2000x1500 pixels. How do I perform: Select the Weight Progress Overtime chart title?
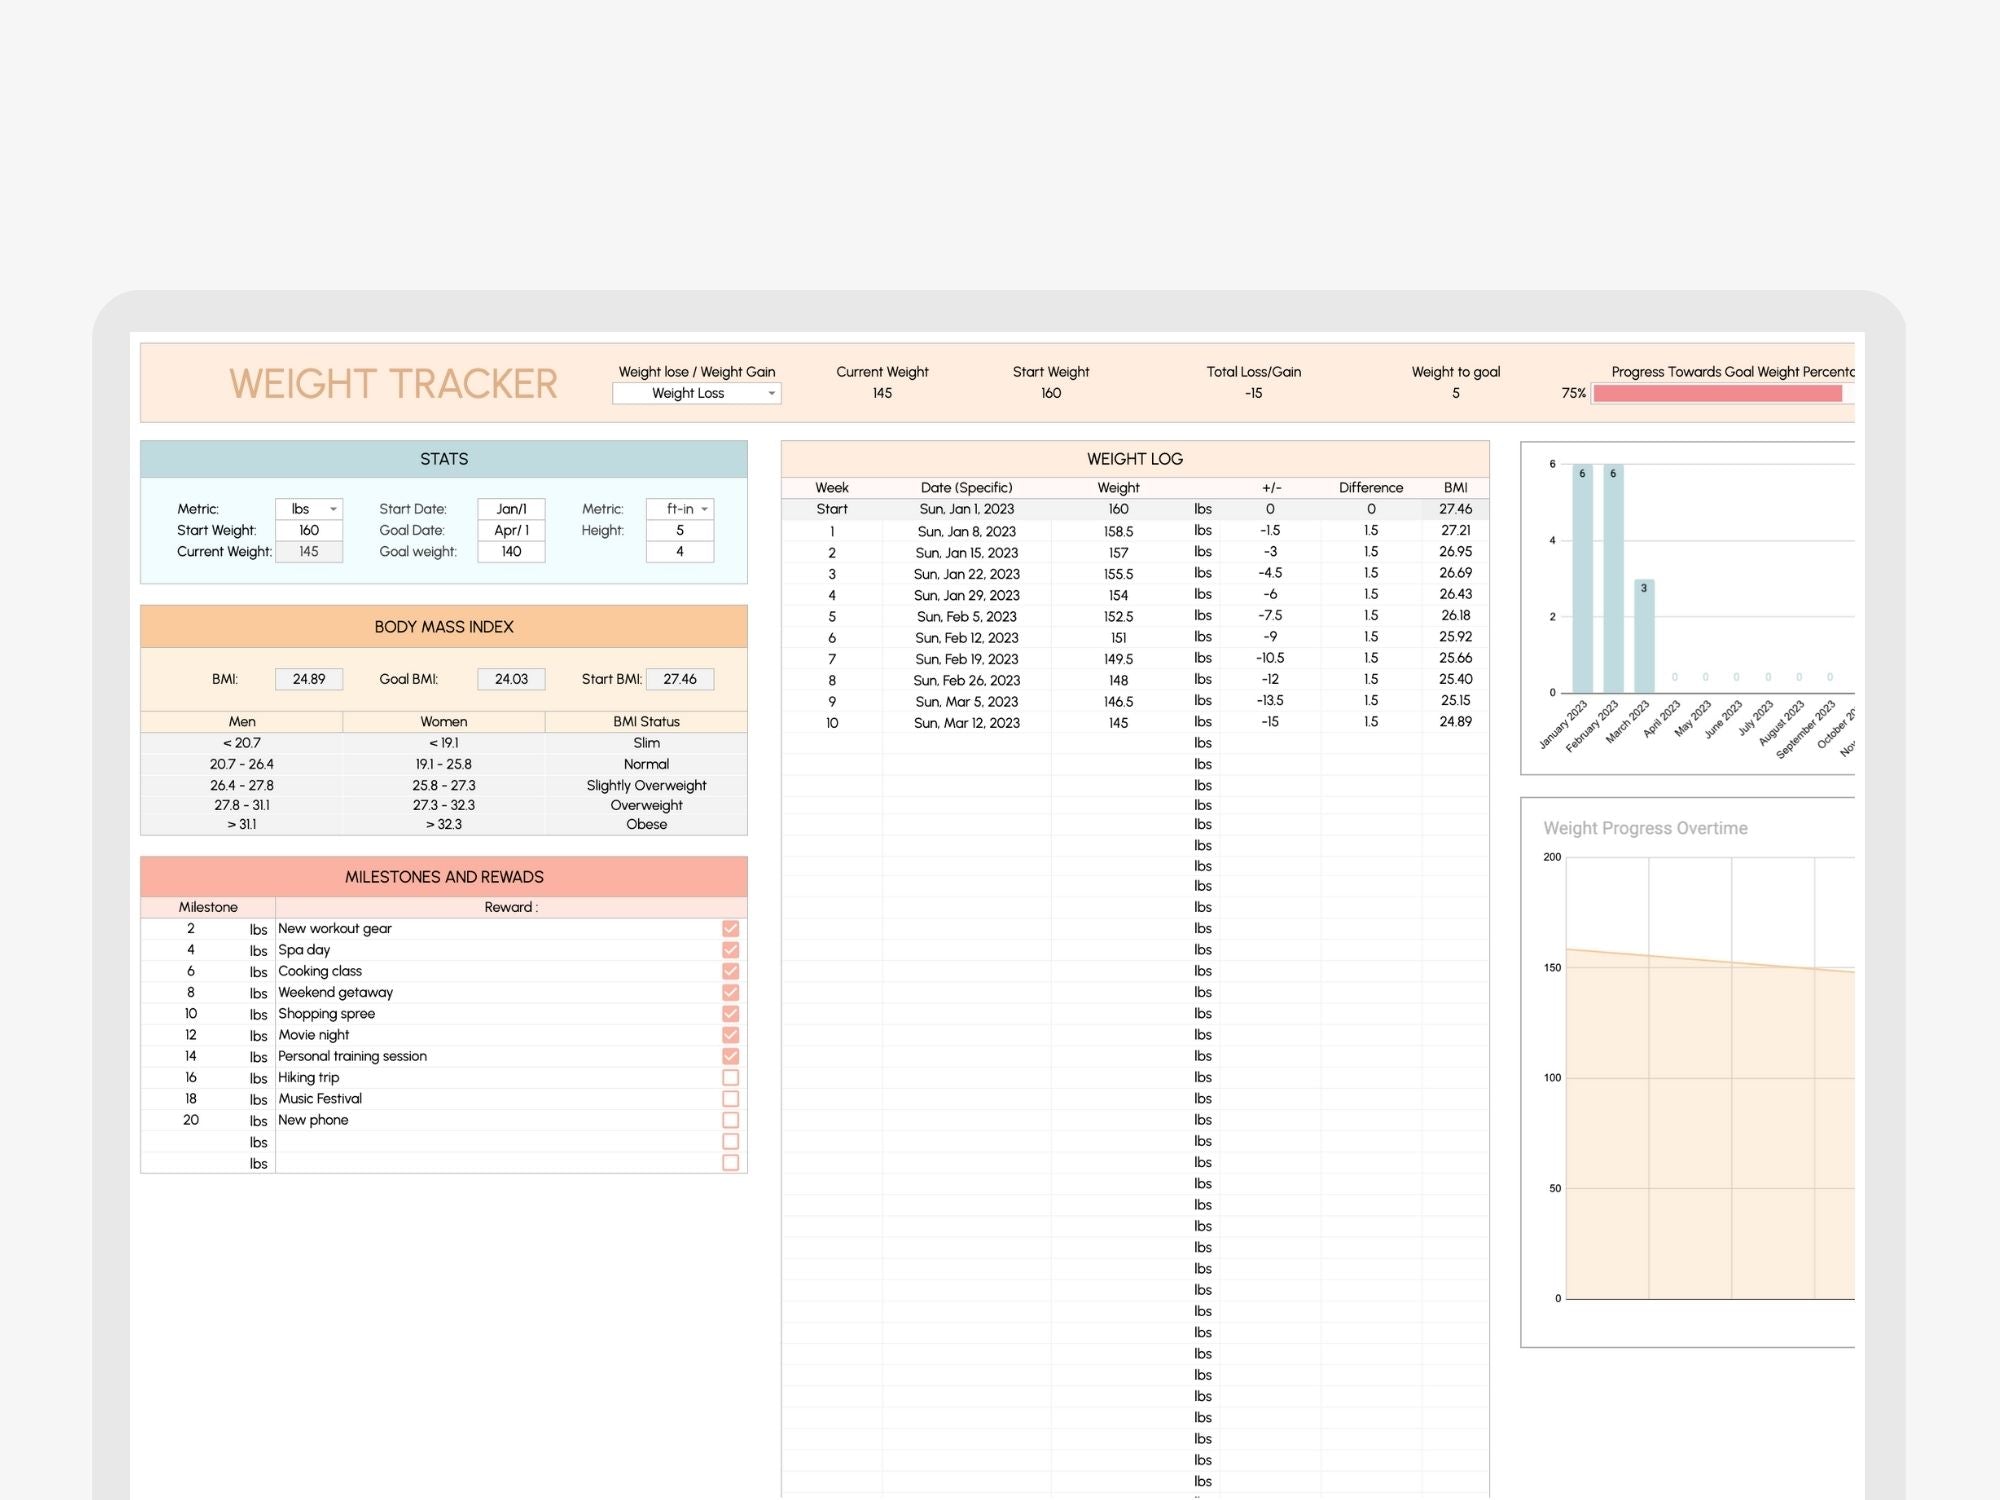(x=1645, y=828)
